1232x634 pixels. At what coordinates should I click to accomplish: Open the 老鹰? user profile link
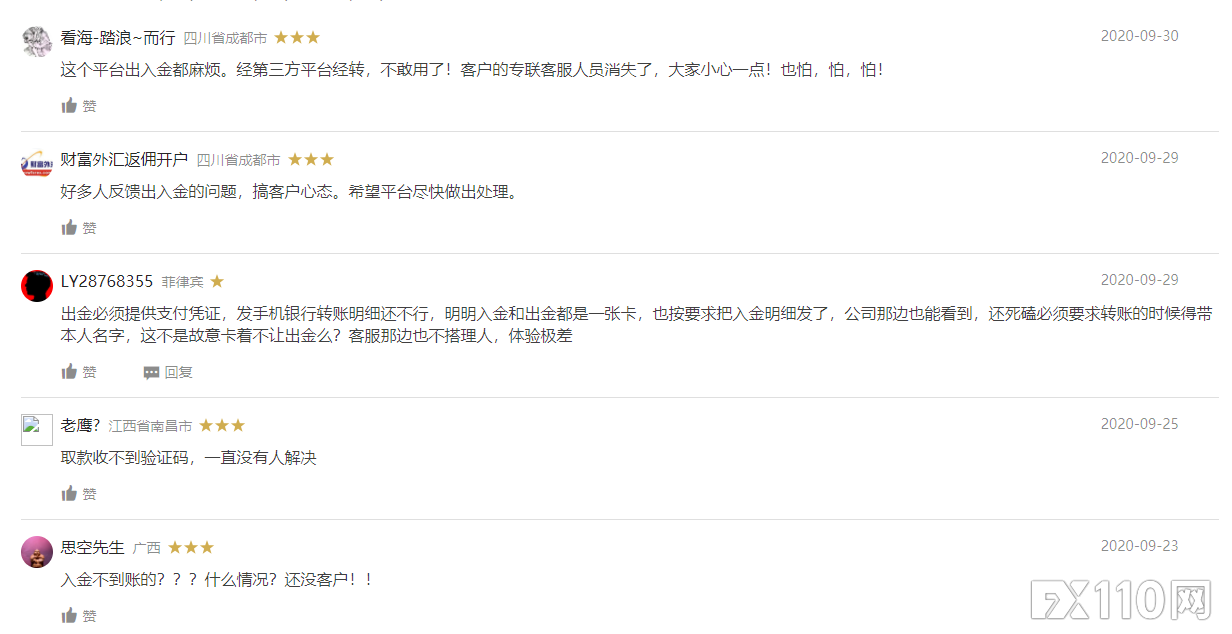[x=80, y=425]
